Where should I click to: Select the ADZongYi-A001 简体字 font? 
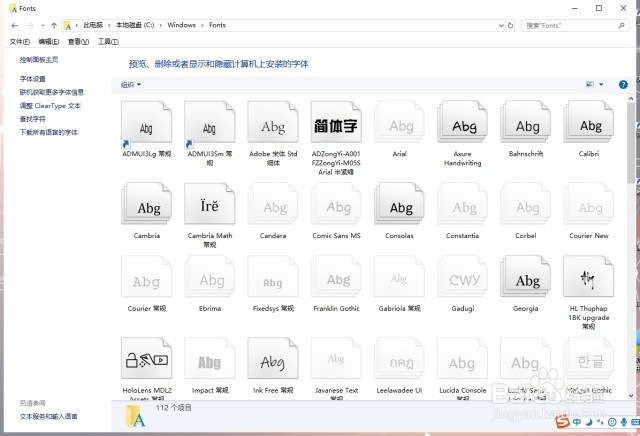336,122
